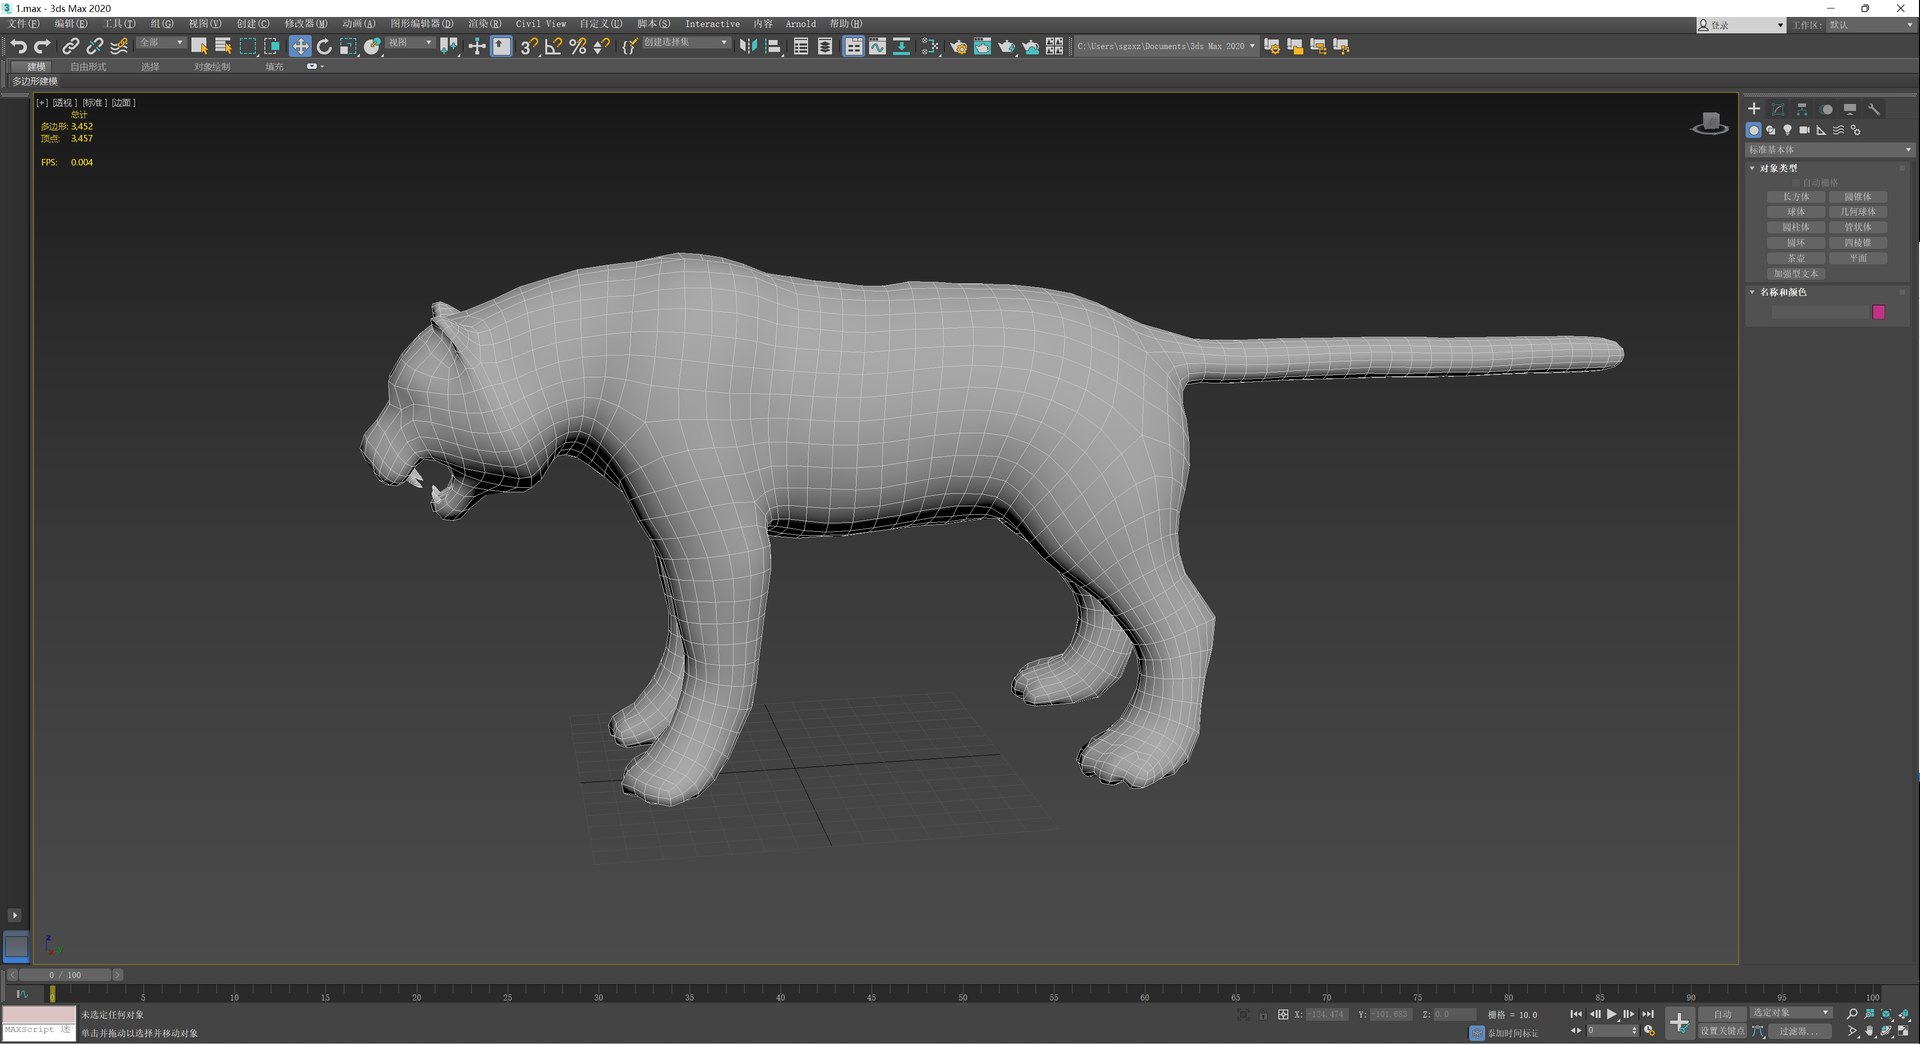Click the 设置关键点 set key button

(1722, 1031)
